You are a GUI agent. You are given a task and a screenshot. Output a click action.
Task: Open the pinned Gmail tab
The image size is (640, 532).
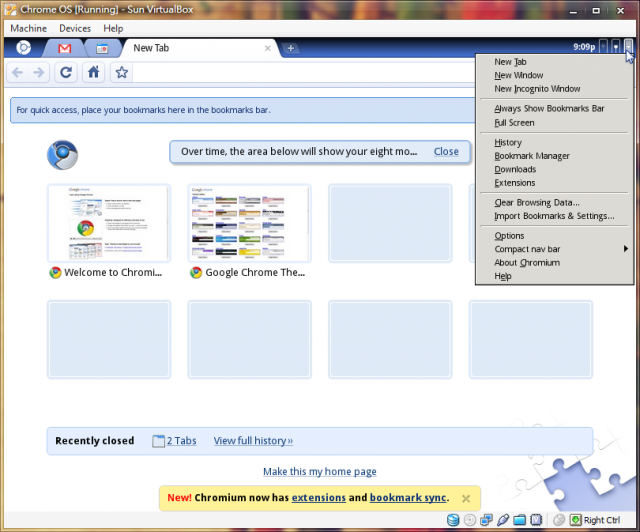pos(64,49)
